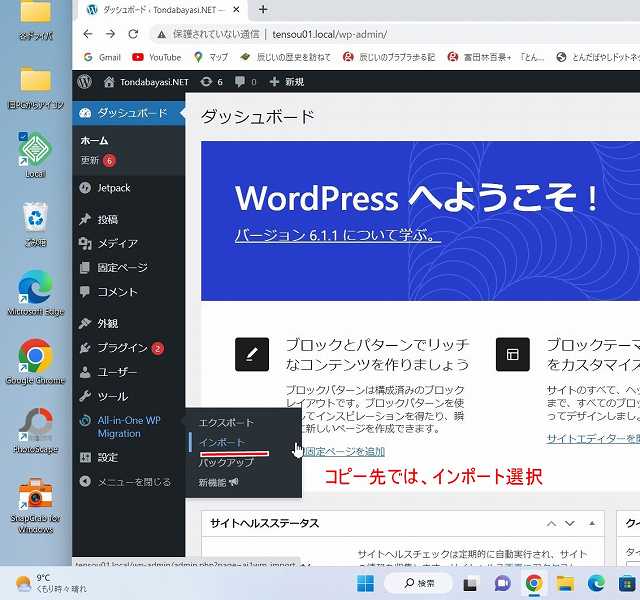Click the updates icon showing 6
Viewport: 640px width, 600px height.
[211, 81]
